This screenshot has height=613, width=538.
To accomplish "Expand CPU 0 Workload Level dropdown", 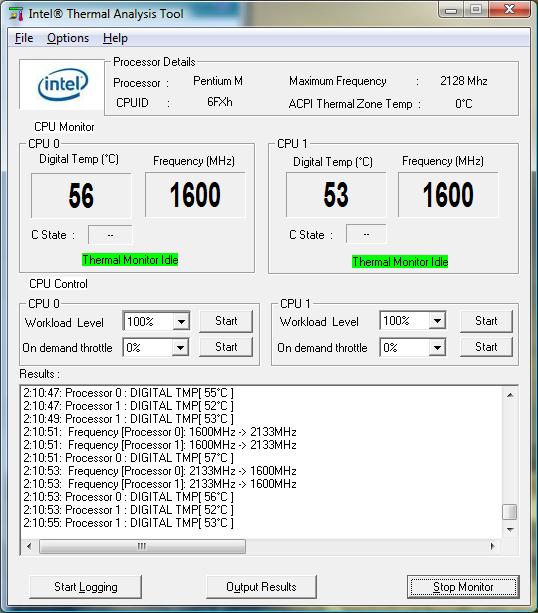I will [181, 322].
